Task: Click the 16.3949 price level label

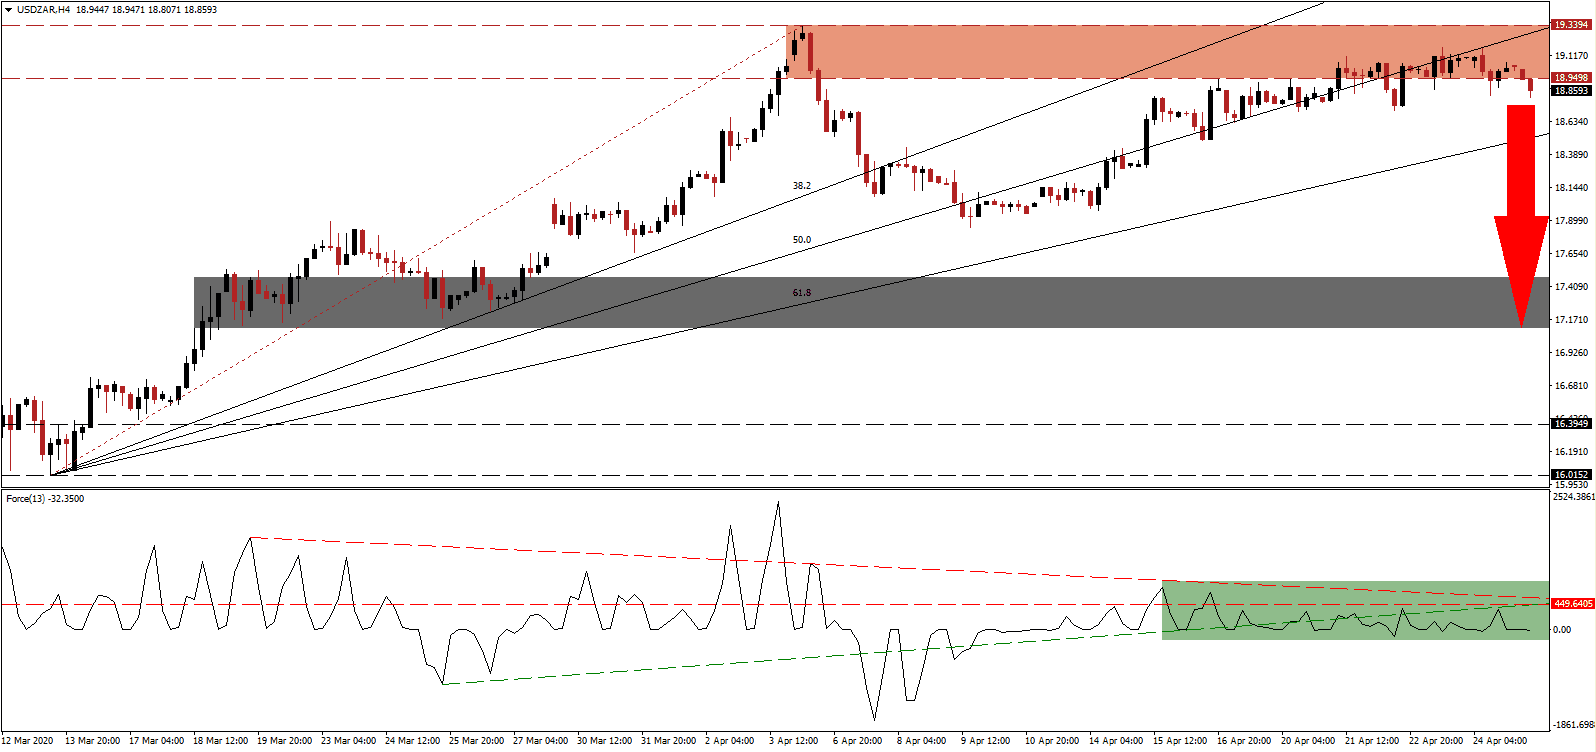Action: (x=1571, y=424)
